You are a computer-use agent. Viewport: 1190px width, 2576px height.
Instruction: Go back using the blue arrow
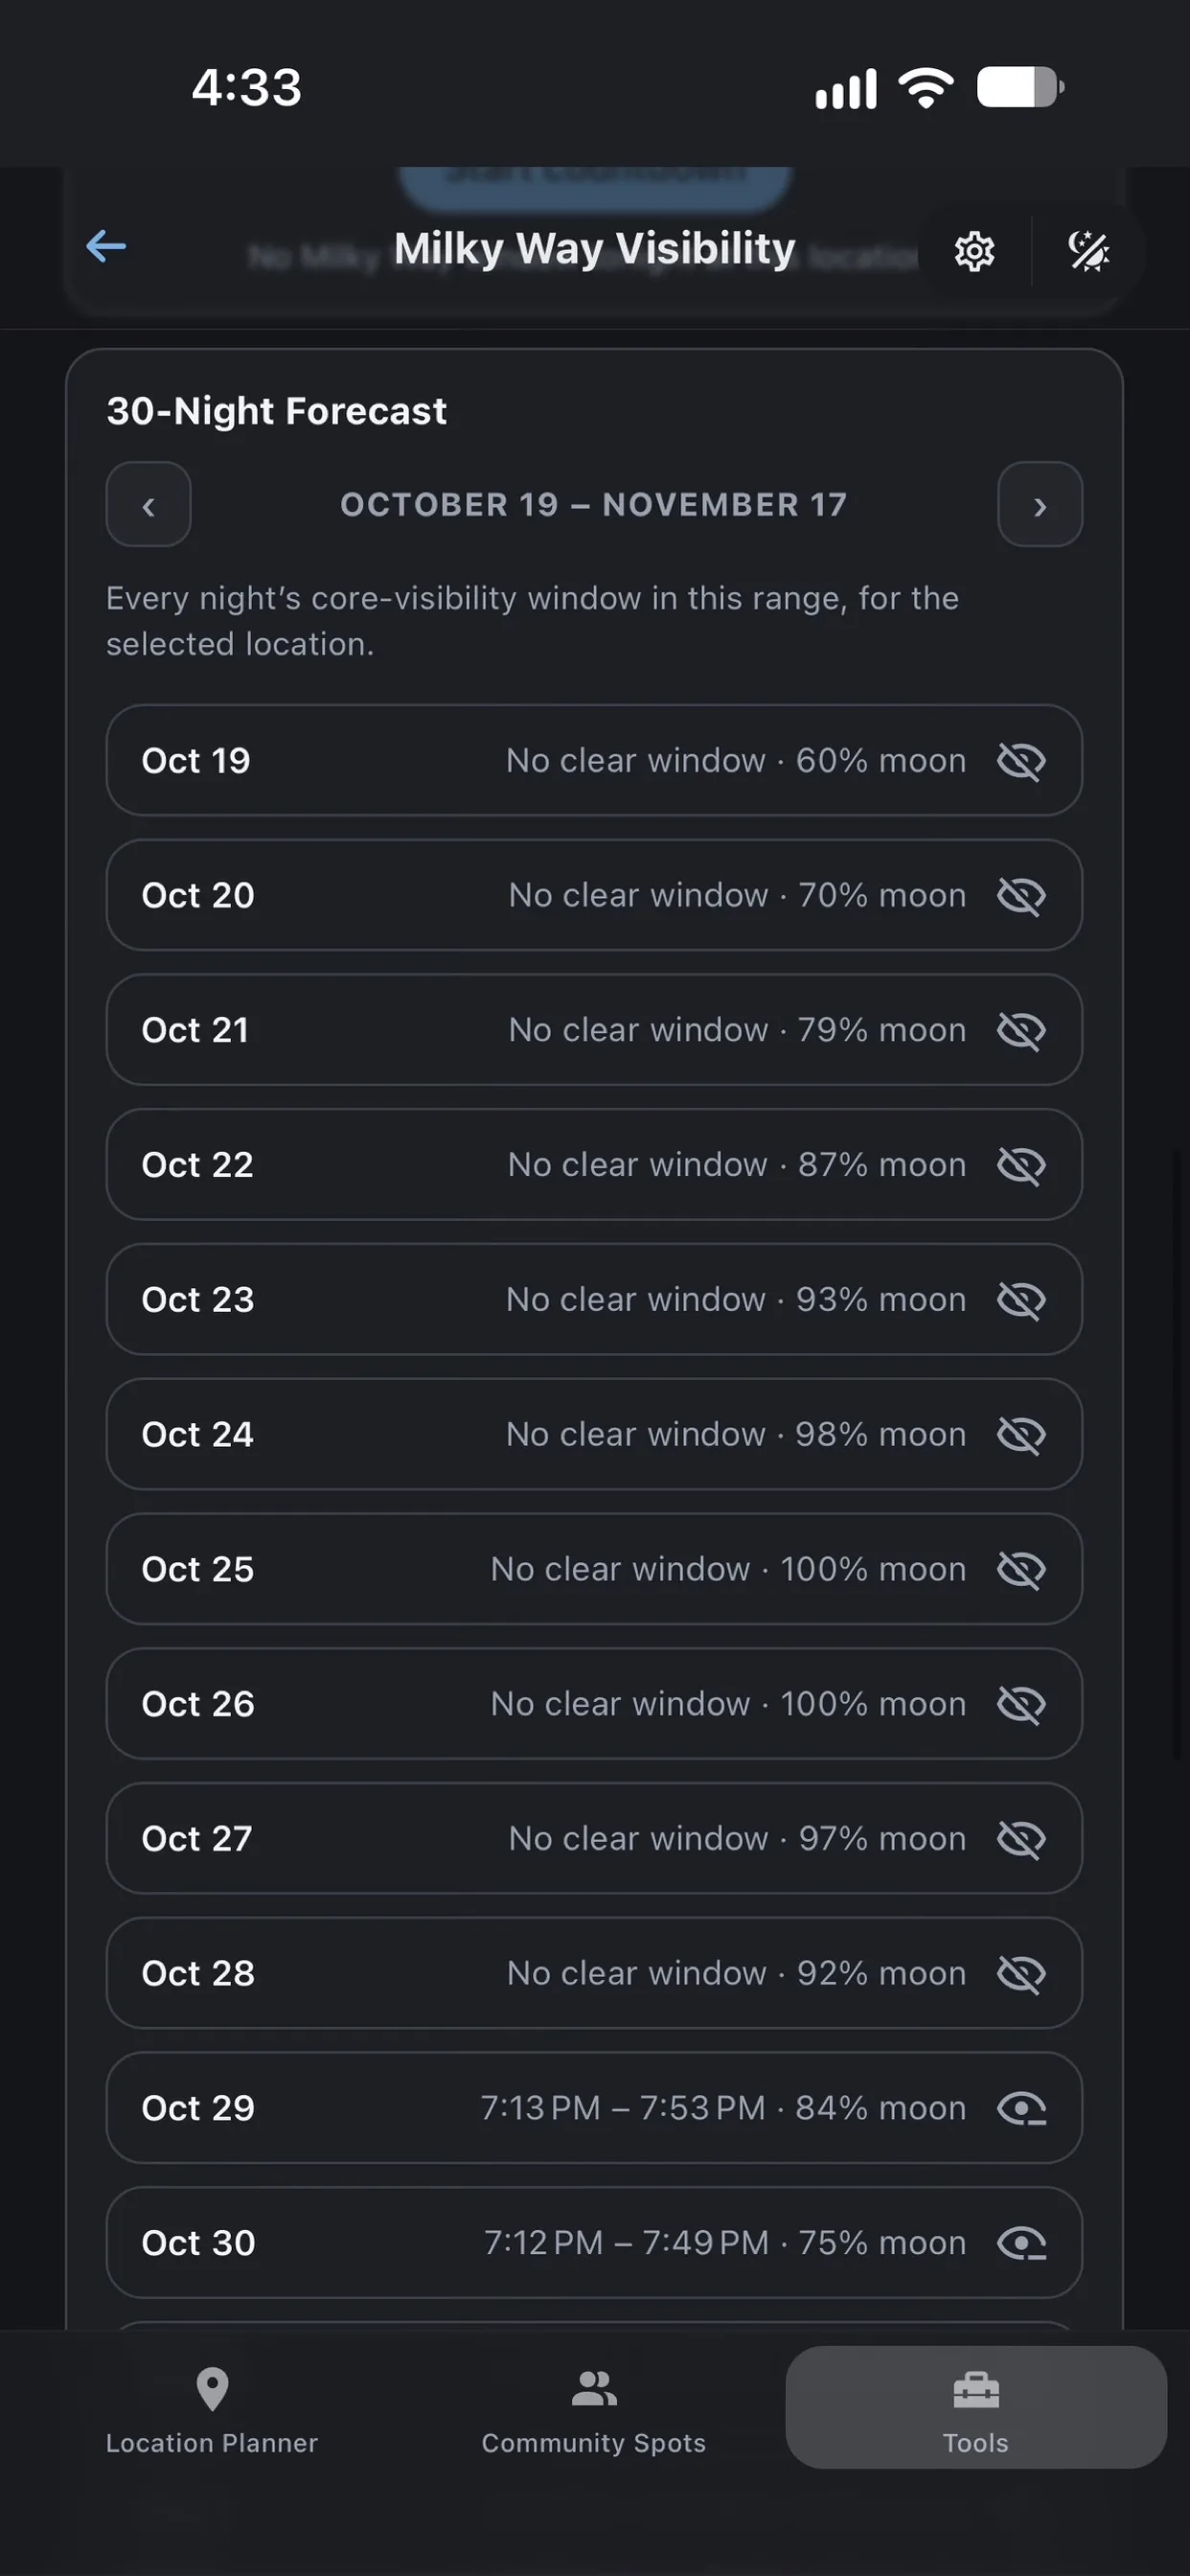tap(106, 246)
